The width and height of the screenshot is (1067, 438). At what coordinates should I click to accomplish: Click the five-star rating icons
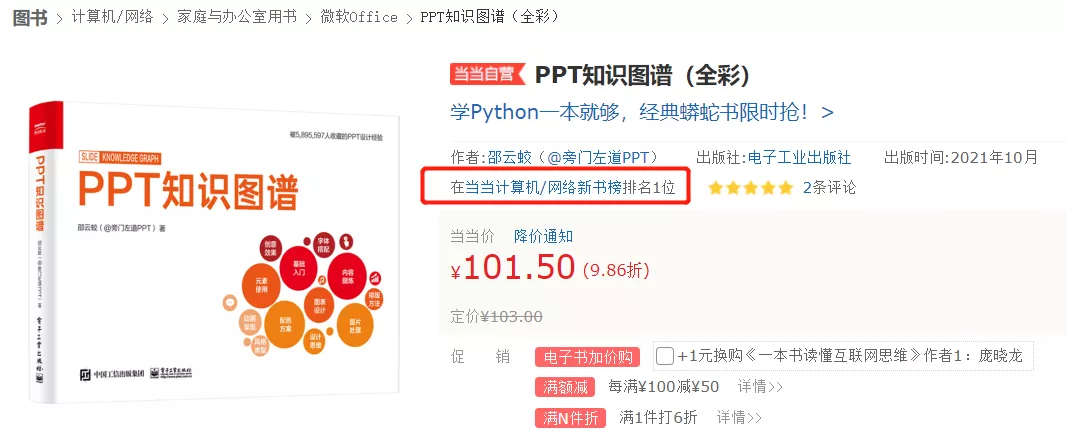point(751,188)
